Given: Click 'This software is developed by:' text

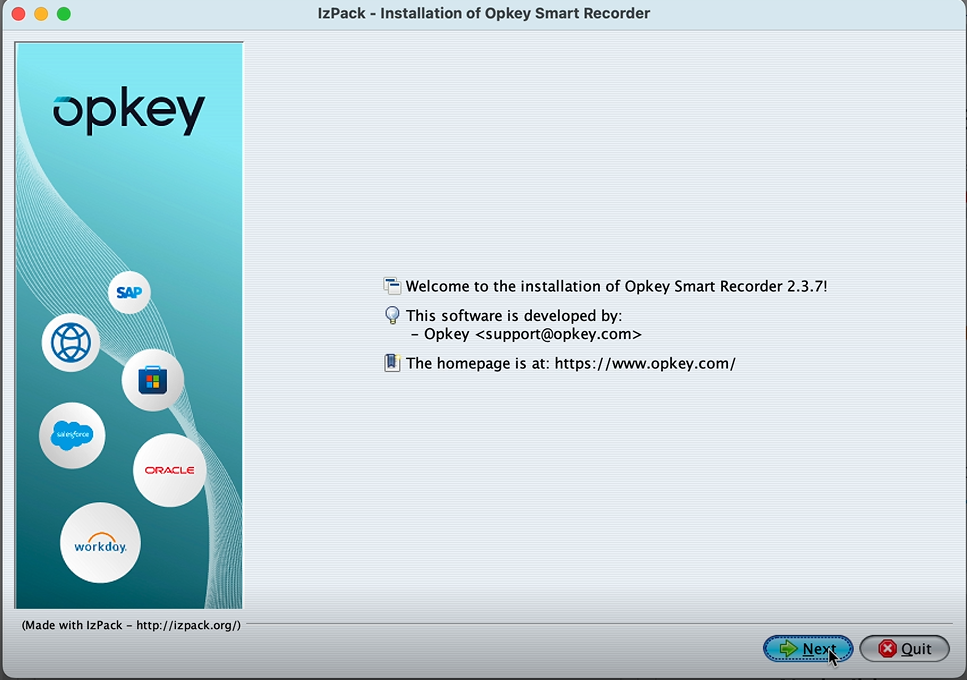Looking at the screenshot, I should (514, 316).
